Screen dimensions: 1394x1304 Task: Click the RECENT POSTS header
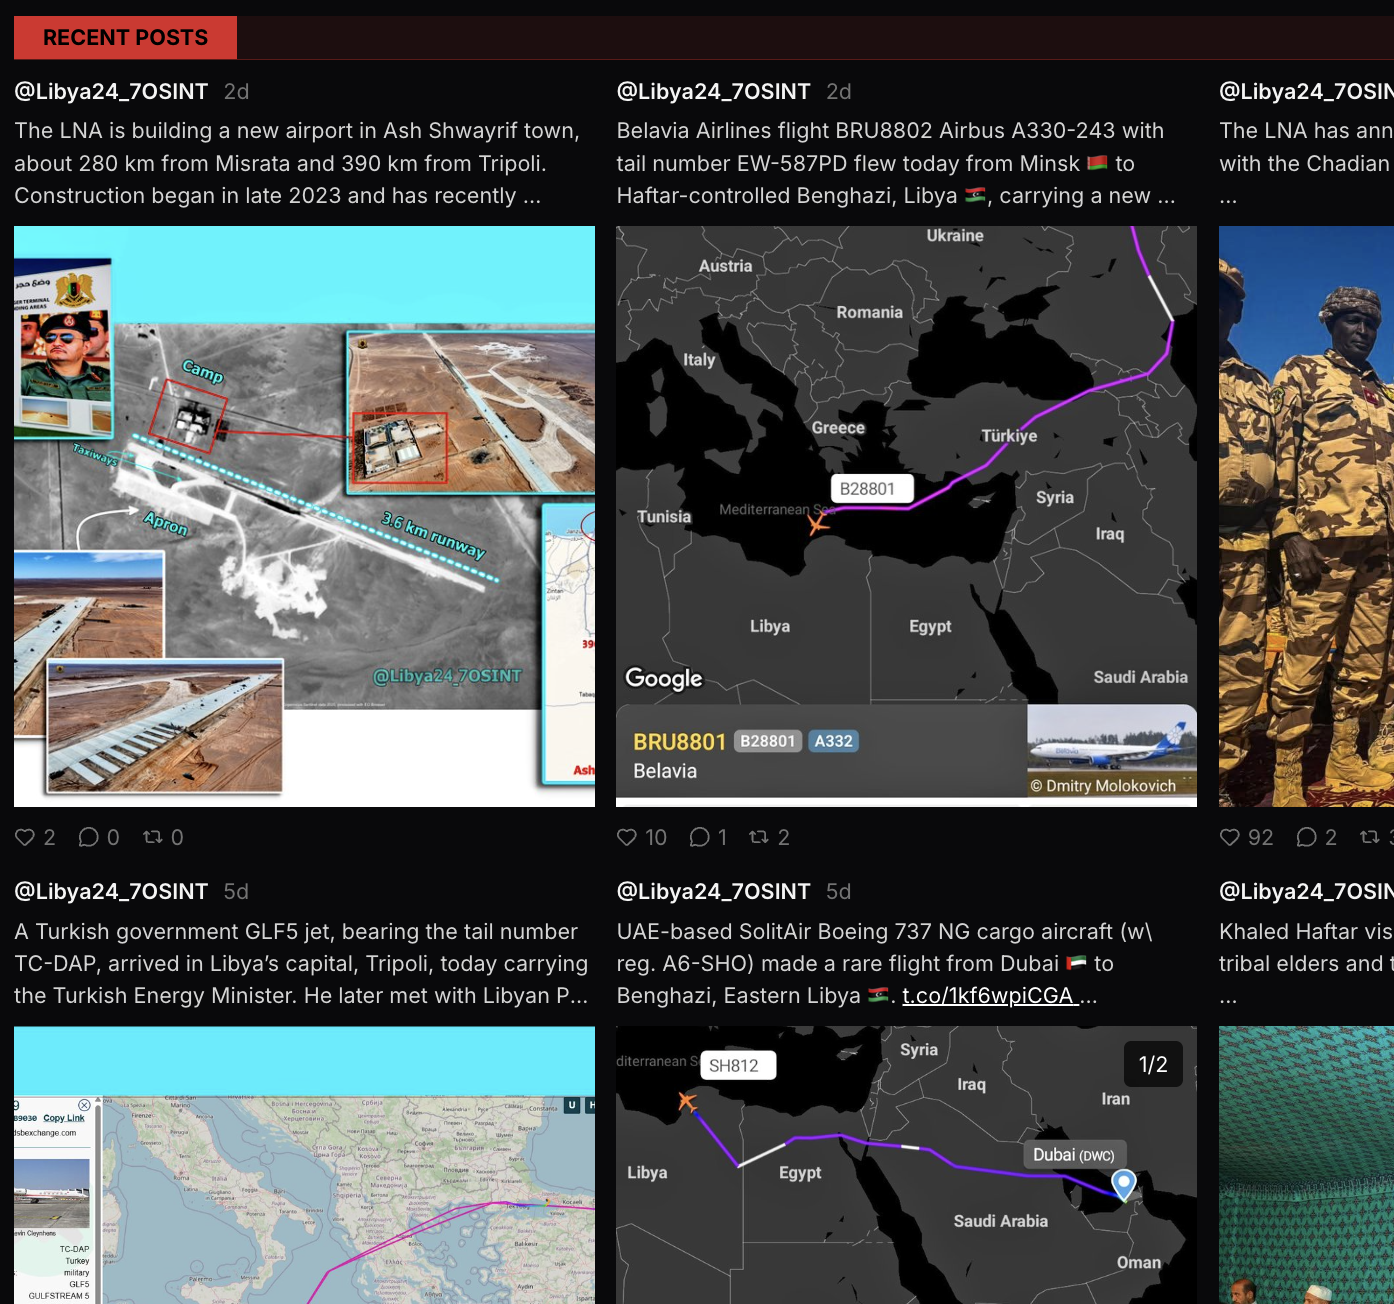pos(124,37)
